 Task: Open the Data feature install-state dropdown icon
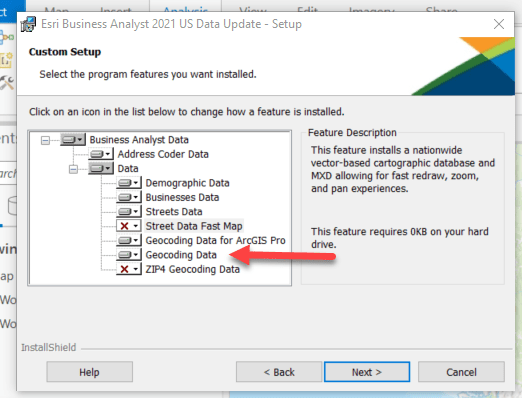point(101,168)
